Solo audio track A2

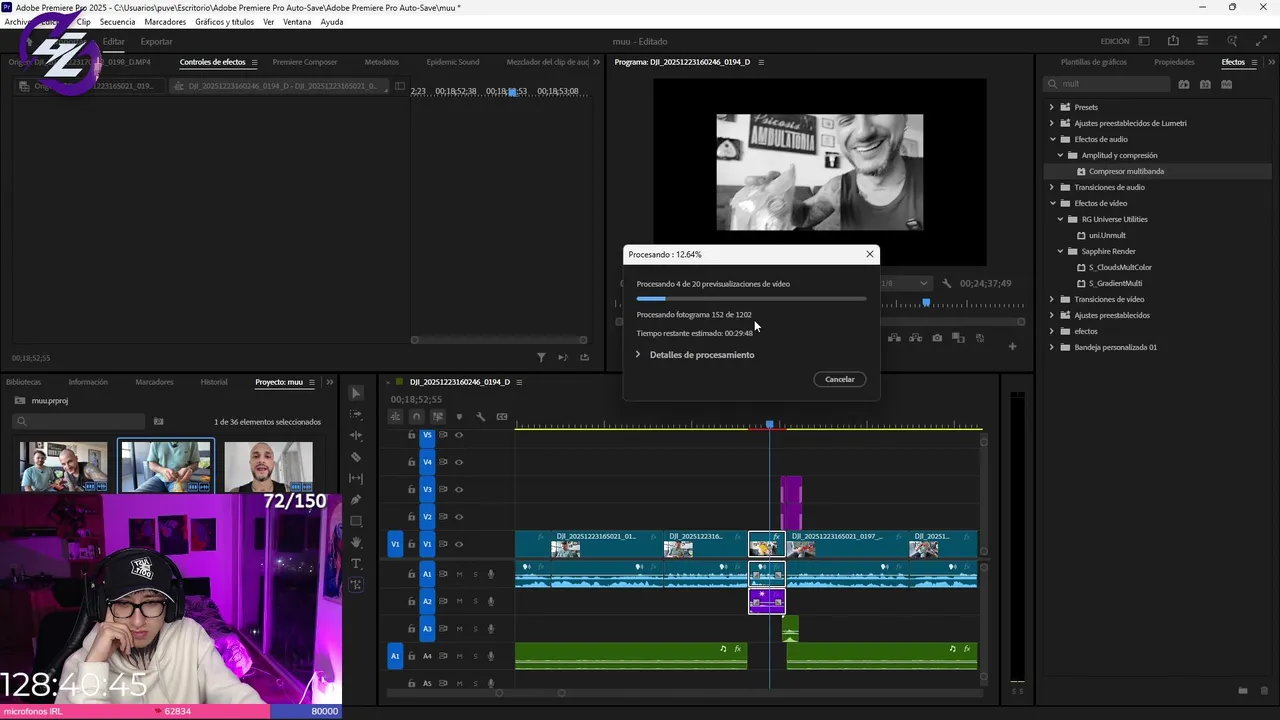pyautogui.click(x=475, y=601)
